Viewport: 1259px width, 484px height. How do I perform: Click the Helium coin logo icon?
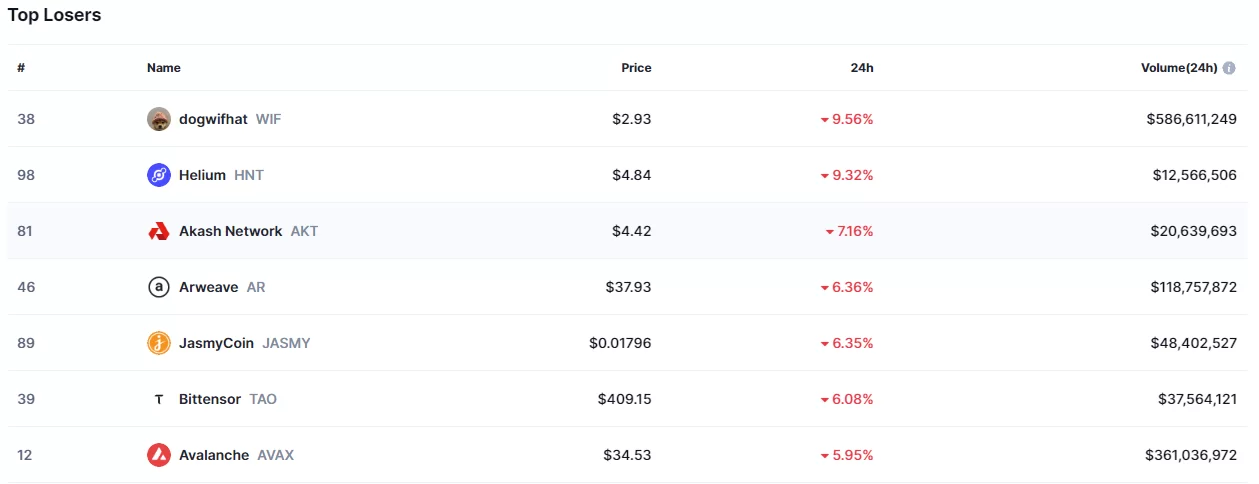tap(158, 175)
